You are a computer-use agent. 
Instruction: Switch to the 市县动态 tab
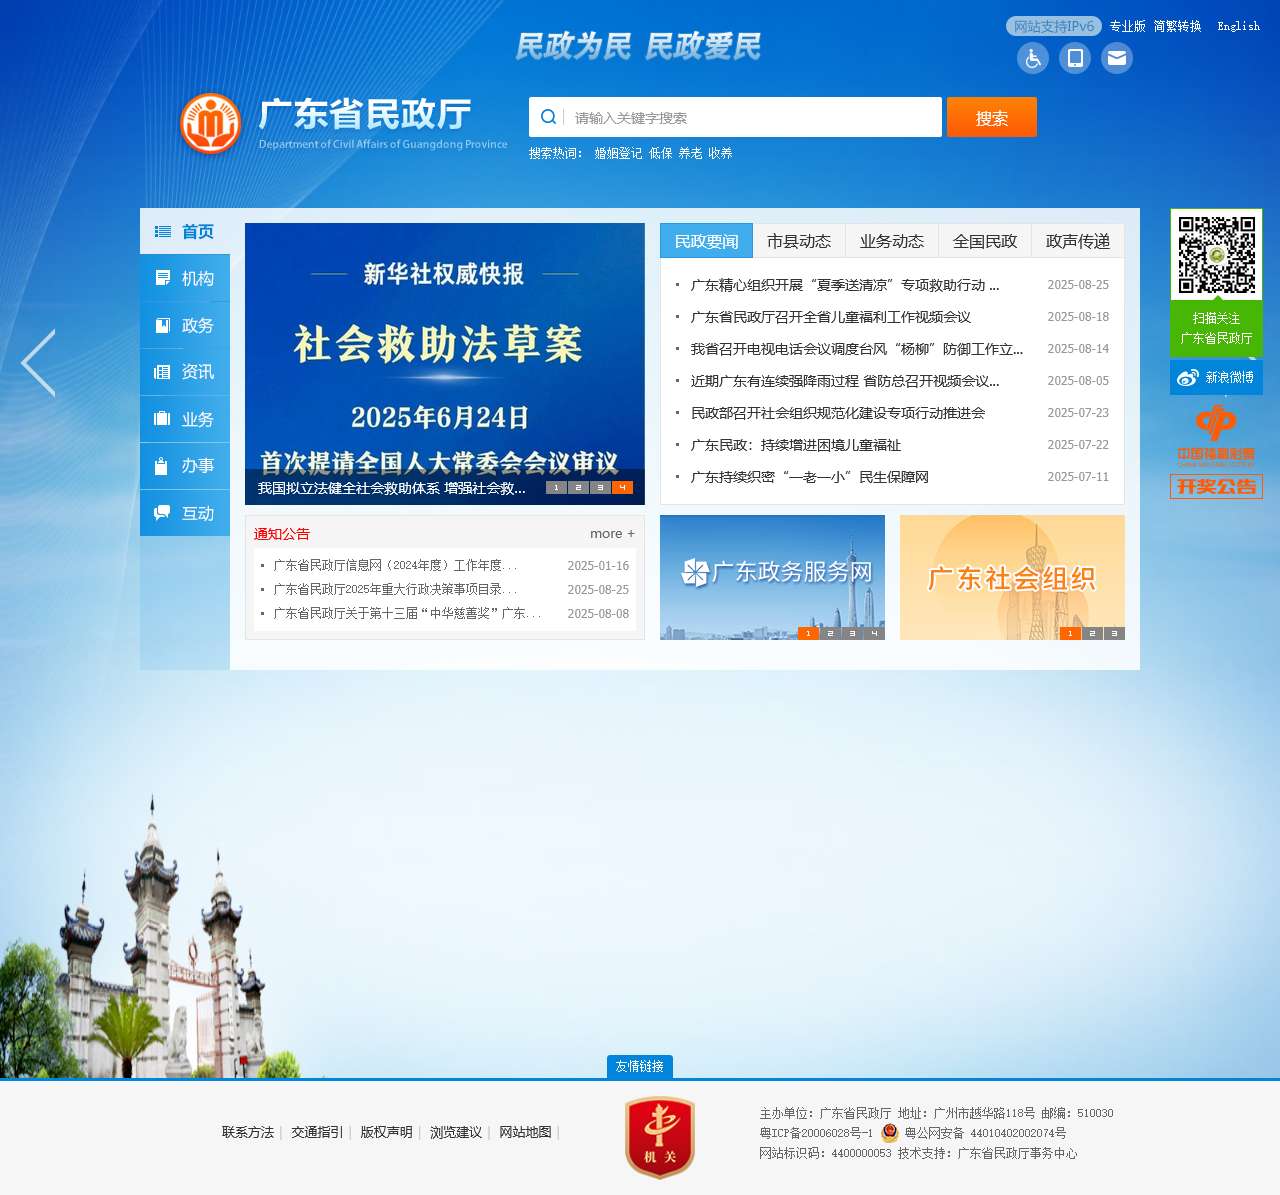pyautogui.click(x=800, y=240)
